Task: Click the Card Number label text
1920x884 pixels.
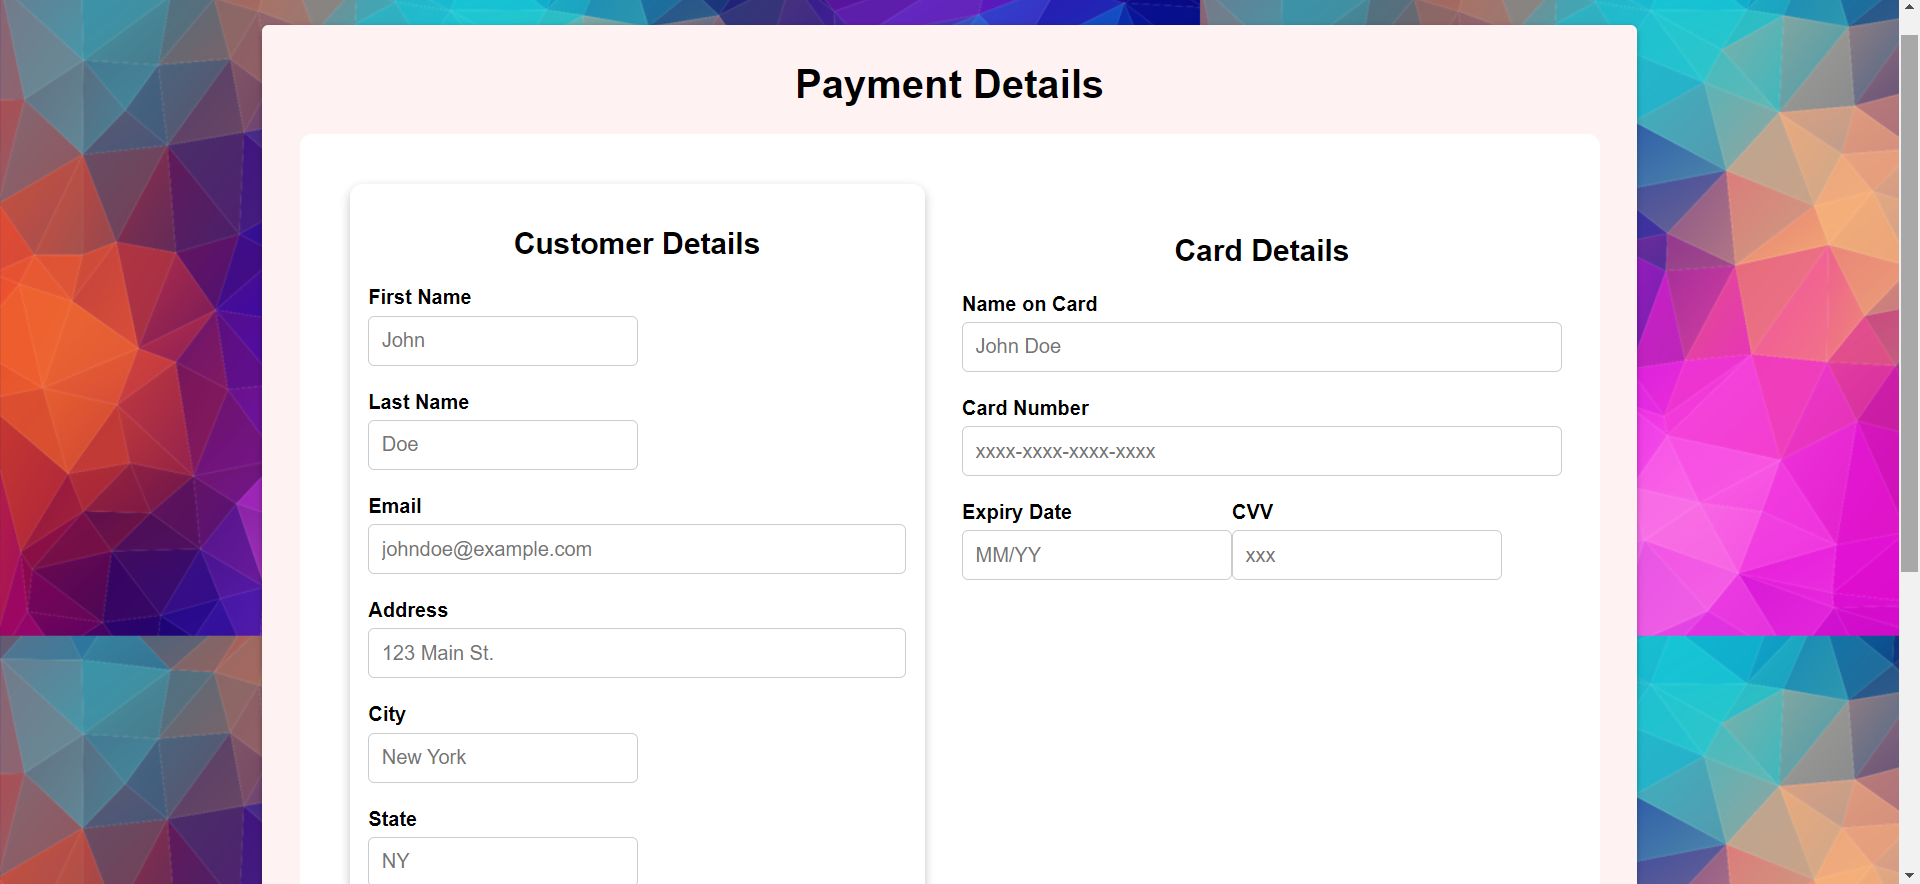Action: [1025, 408]
